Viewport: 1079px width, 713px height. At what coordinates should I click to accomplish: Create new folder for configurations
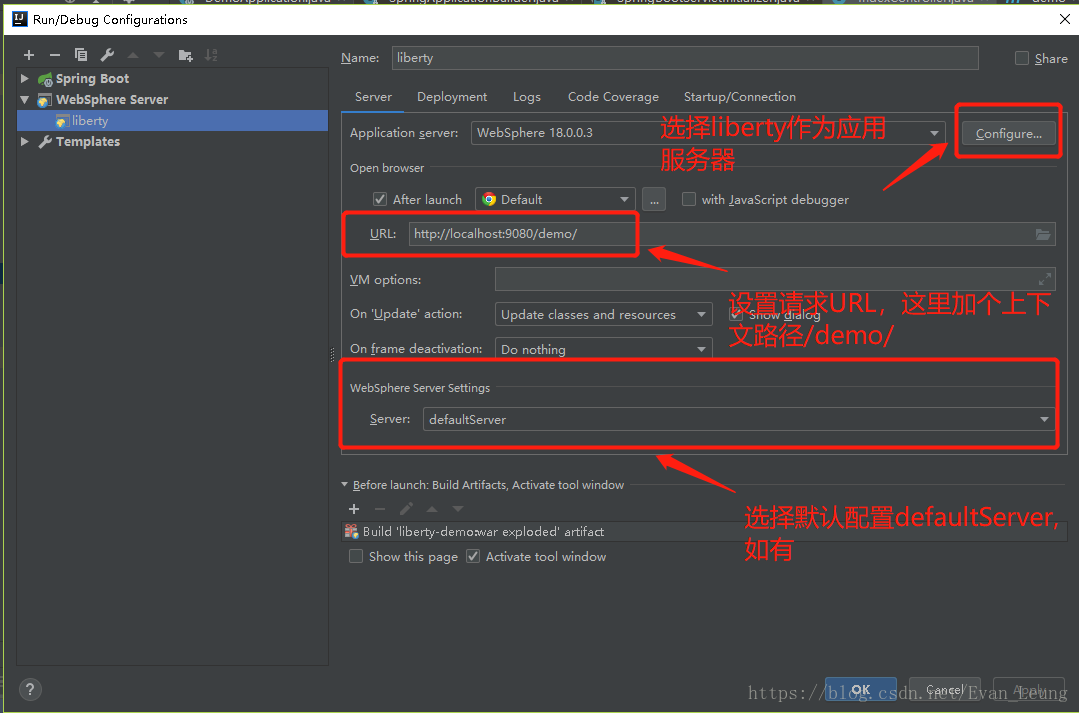tap(185, 55)
